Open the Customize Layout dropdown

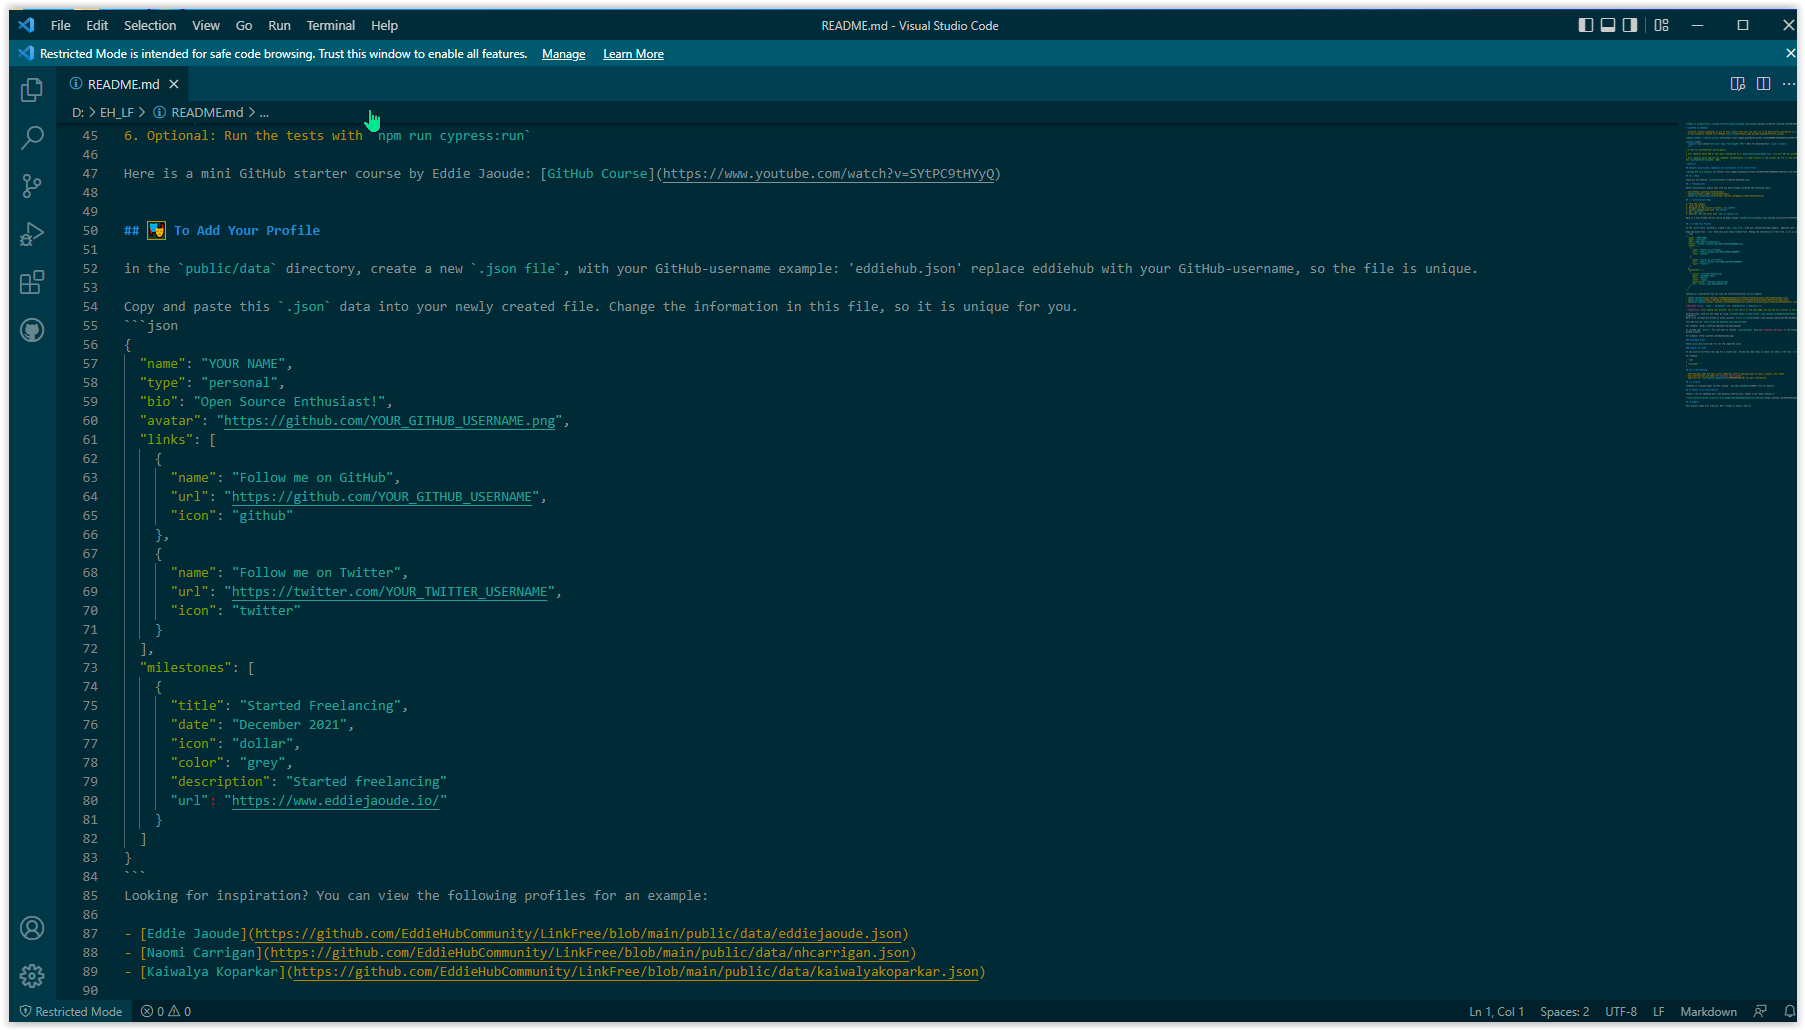1661,25
